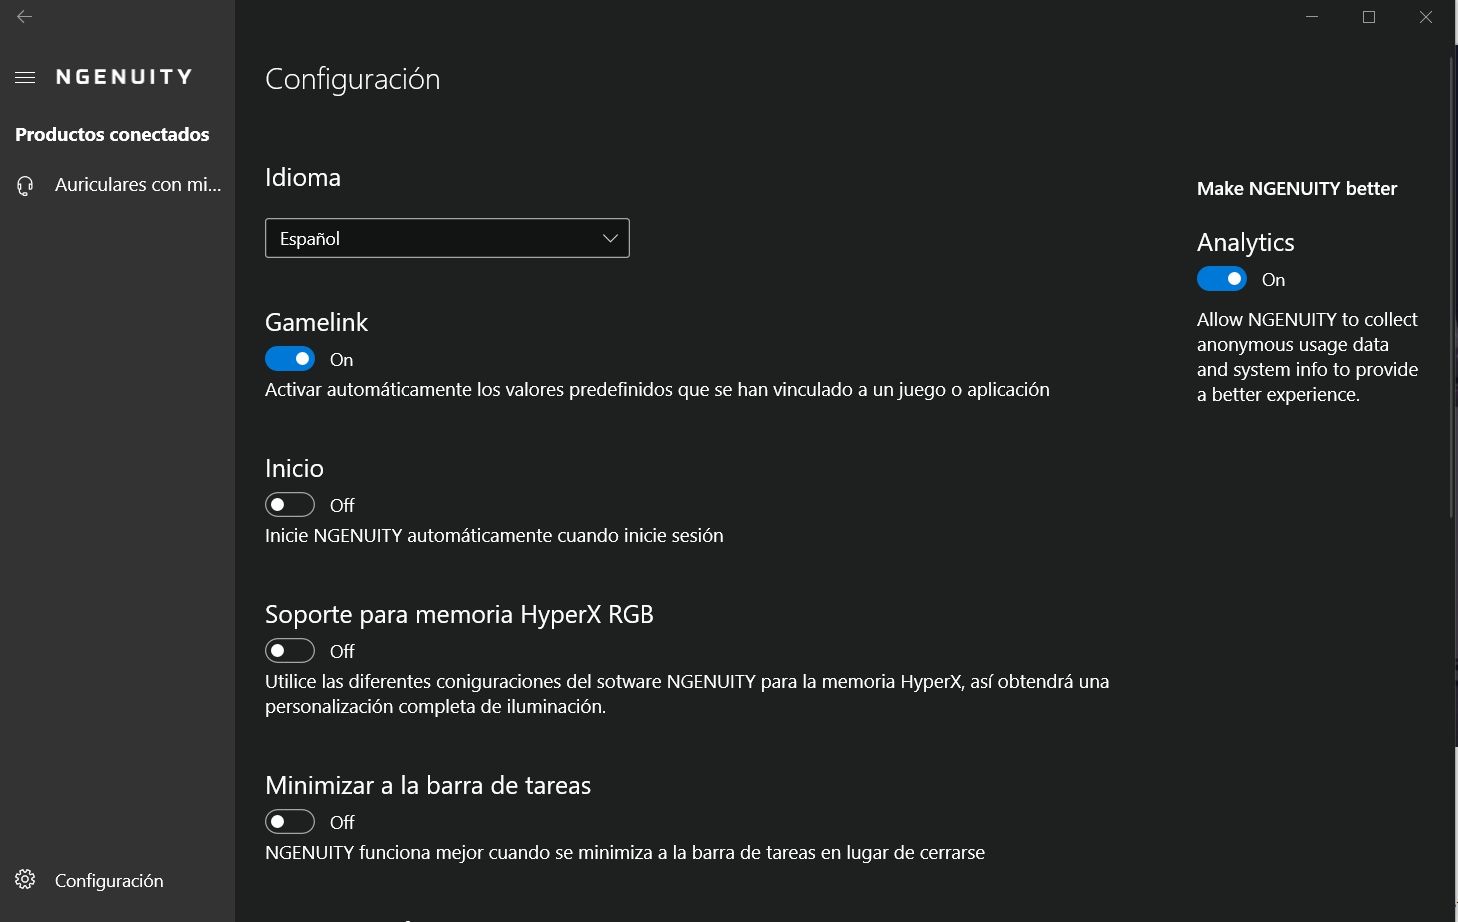Click the Gamelink section heading
1458x922 pixels.
[316, 322]
